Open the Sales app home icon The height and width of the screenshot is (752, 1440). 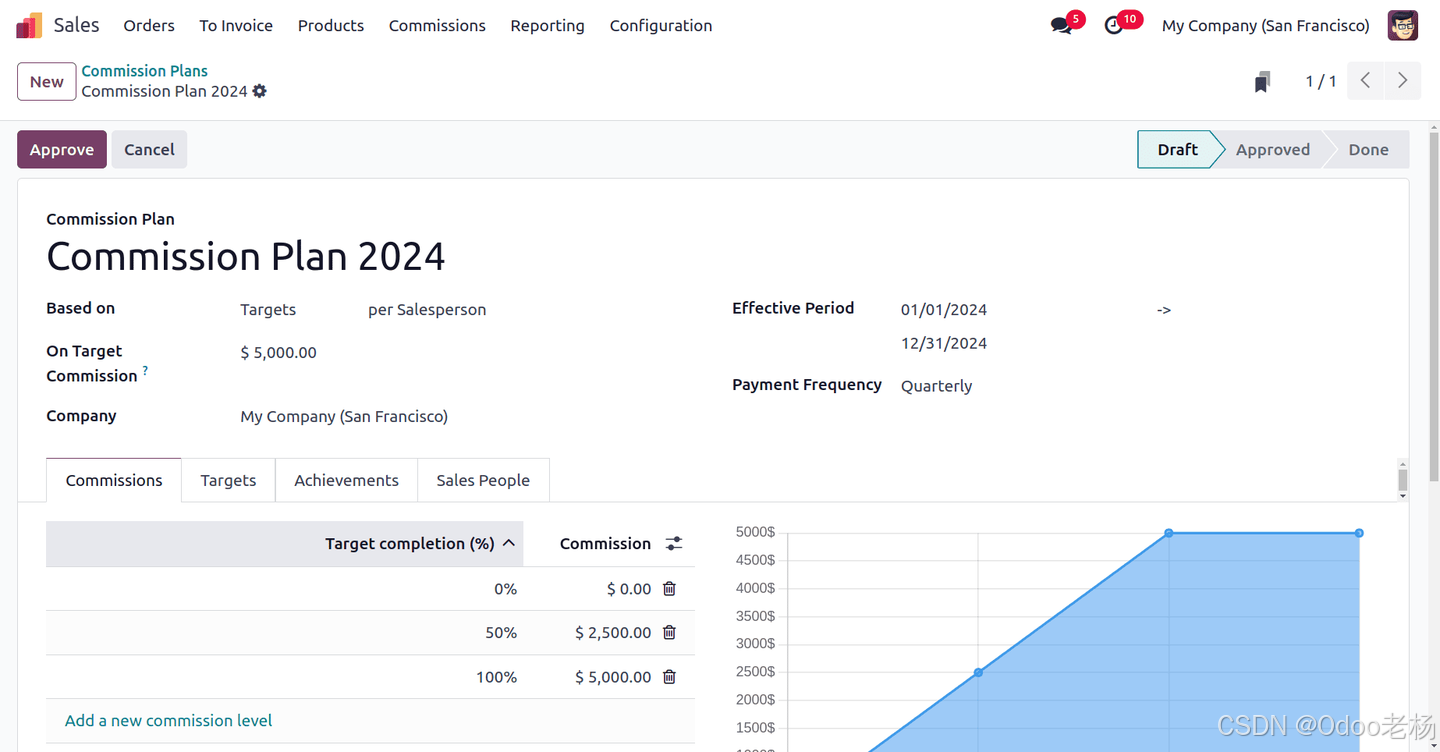pos(29,25)
